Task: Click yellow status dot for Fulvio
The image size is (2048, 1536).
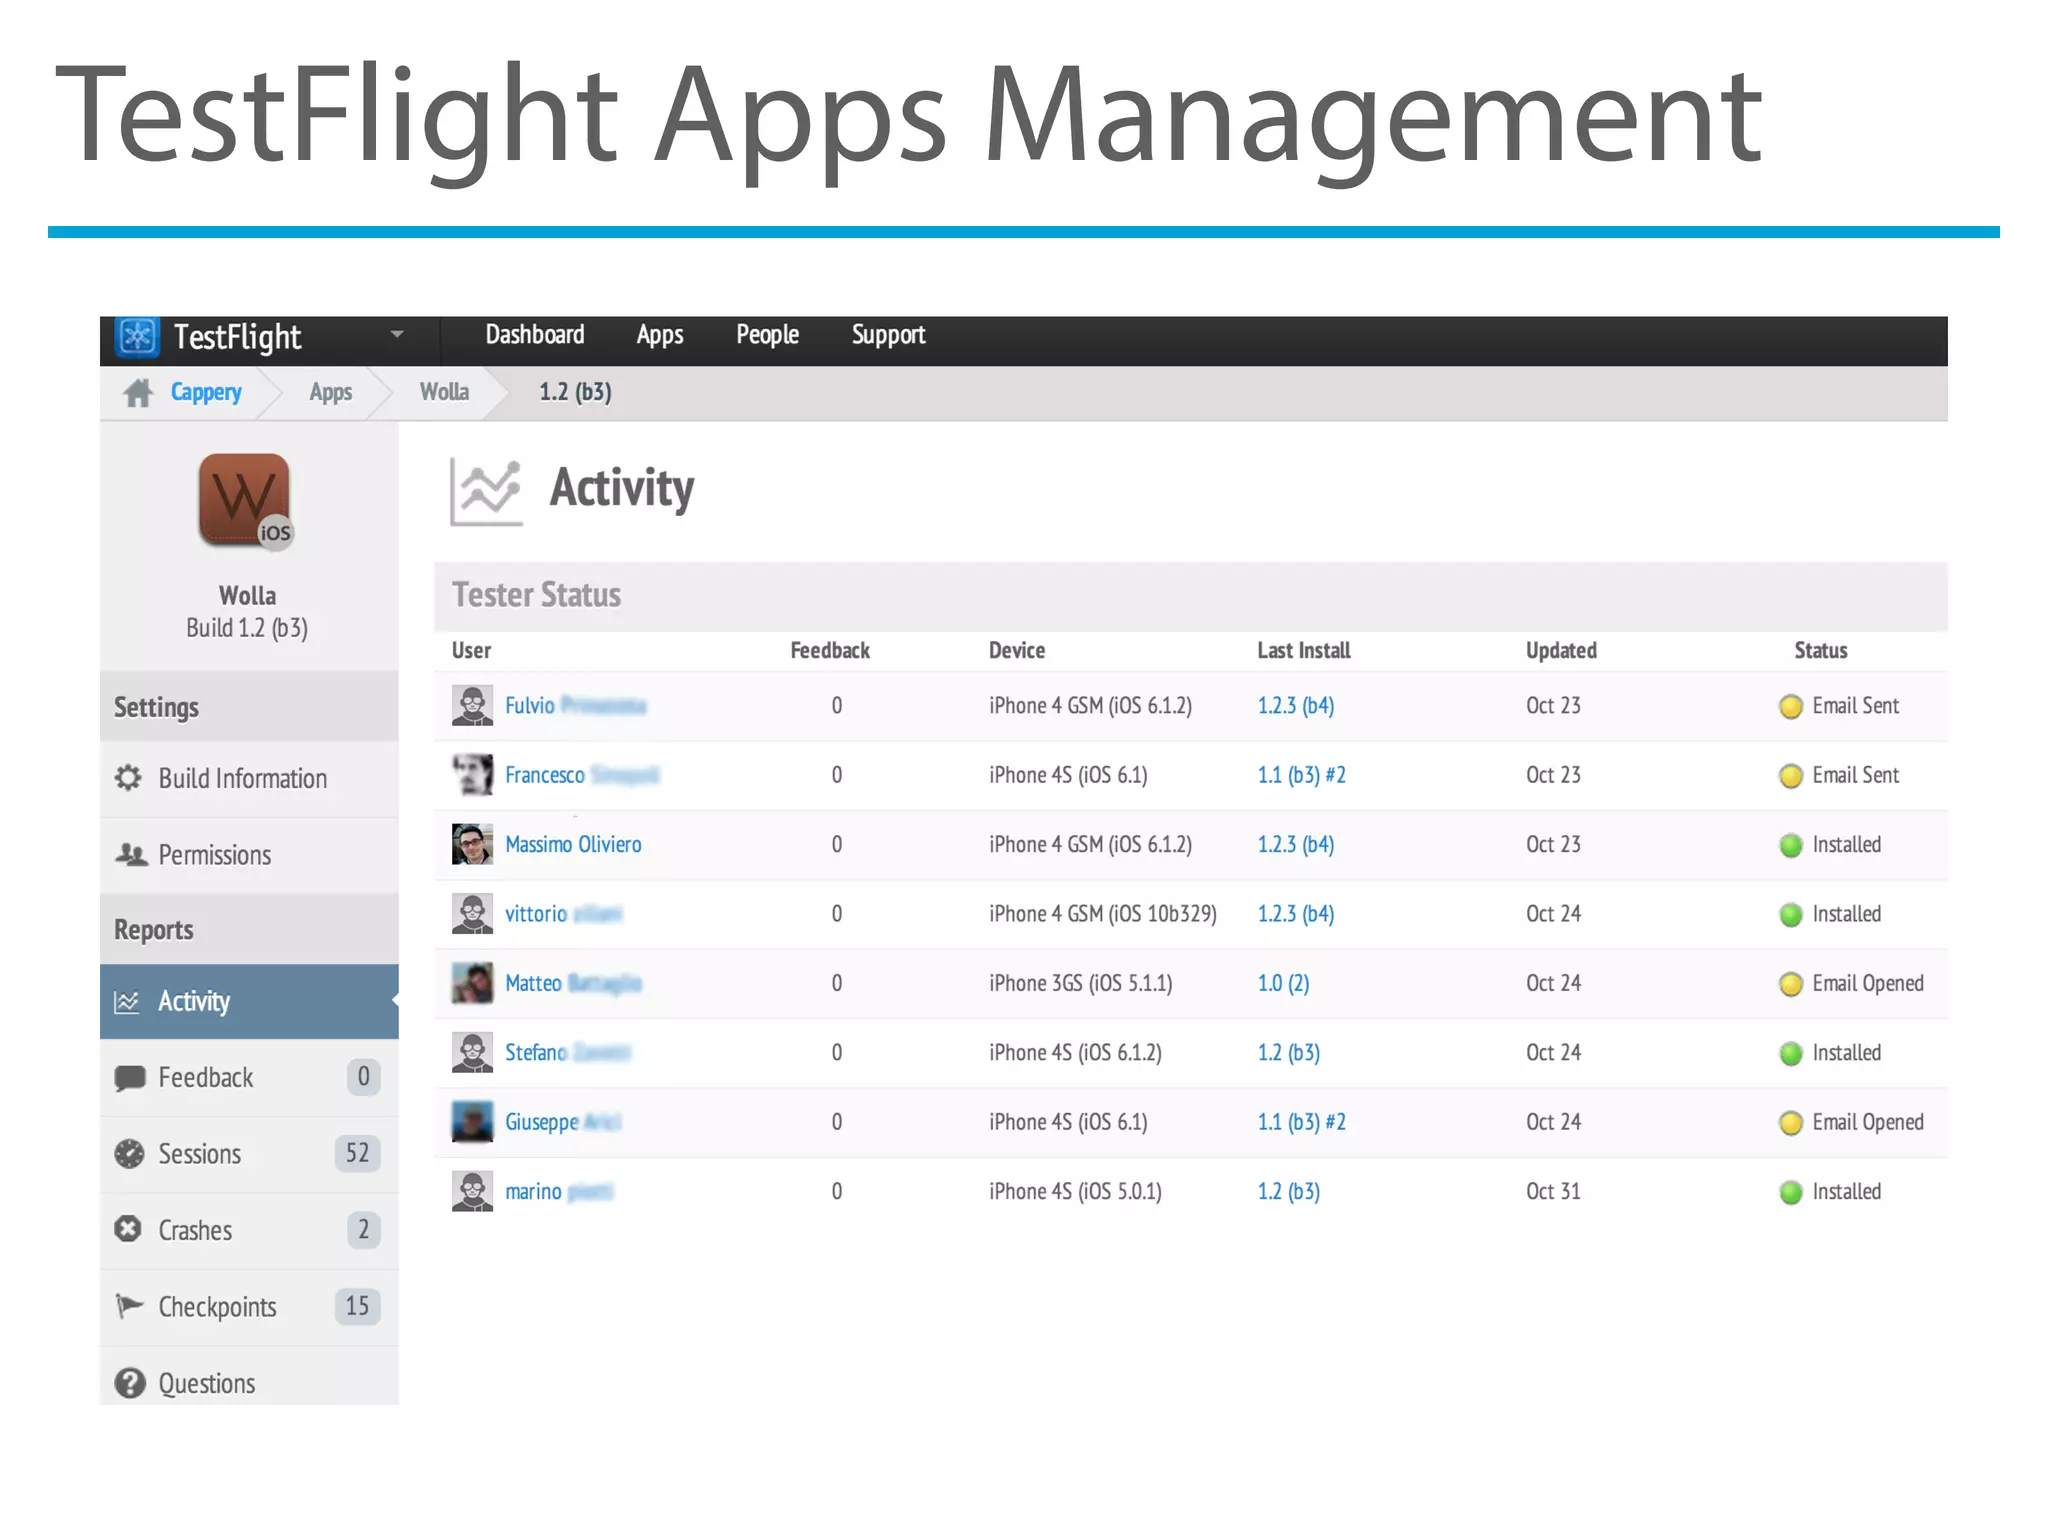Action: (1791, 707)
